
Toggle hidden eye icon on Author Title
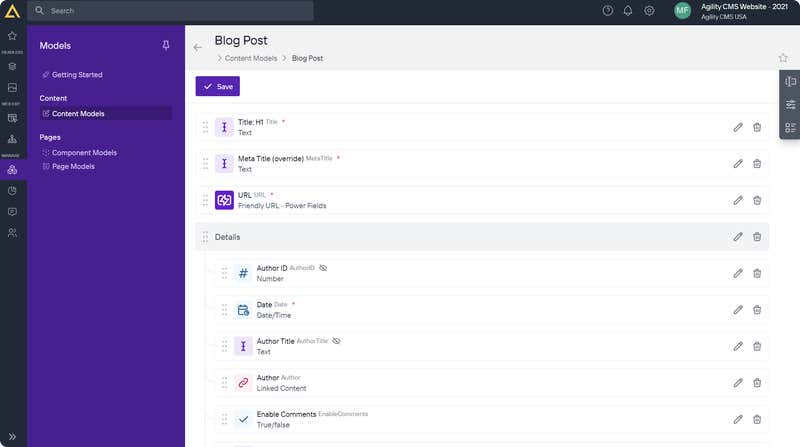point(336,341)
